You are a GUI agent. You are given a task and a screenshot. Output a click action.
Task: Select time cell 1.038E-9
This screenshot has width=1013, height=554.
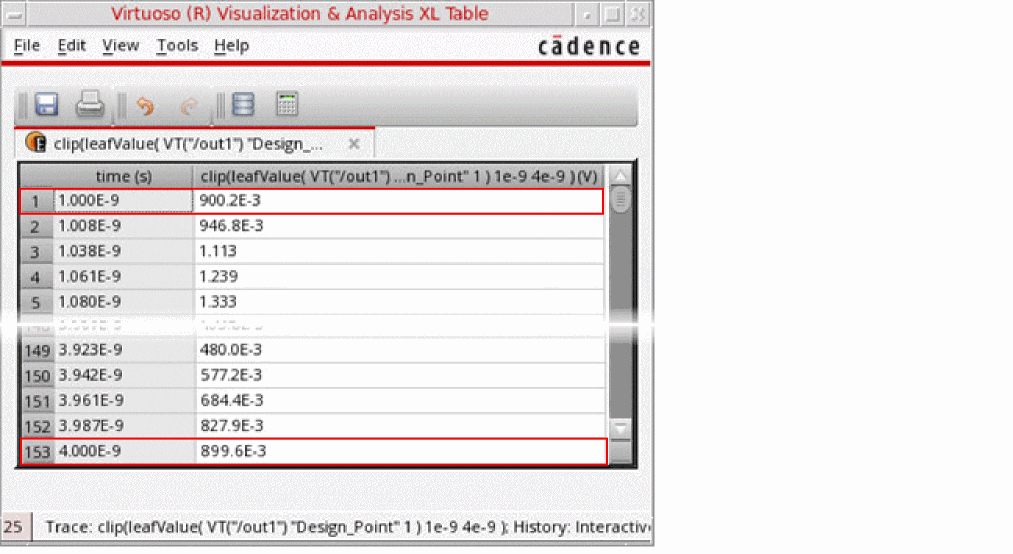tap(123, 251)
